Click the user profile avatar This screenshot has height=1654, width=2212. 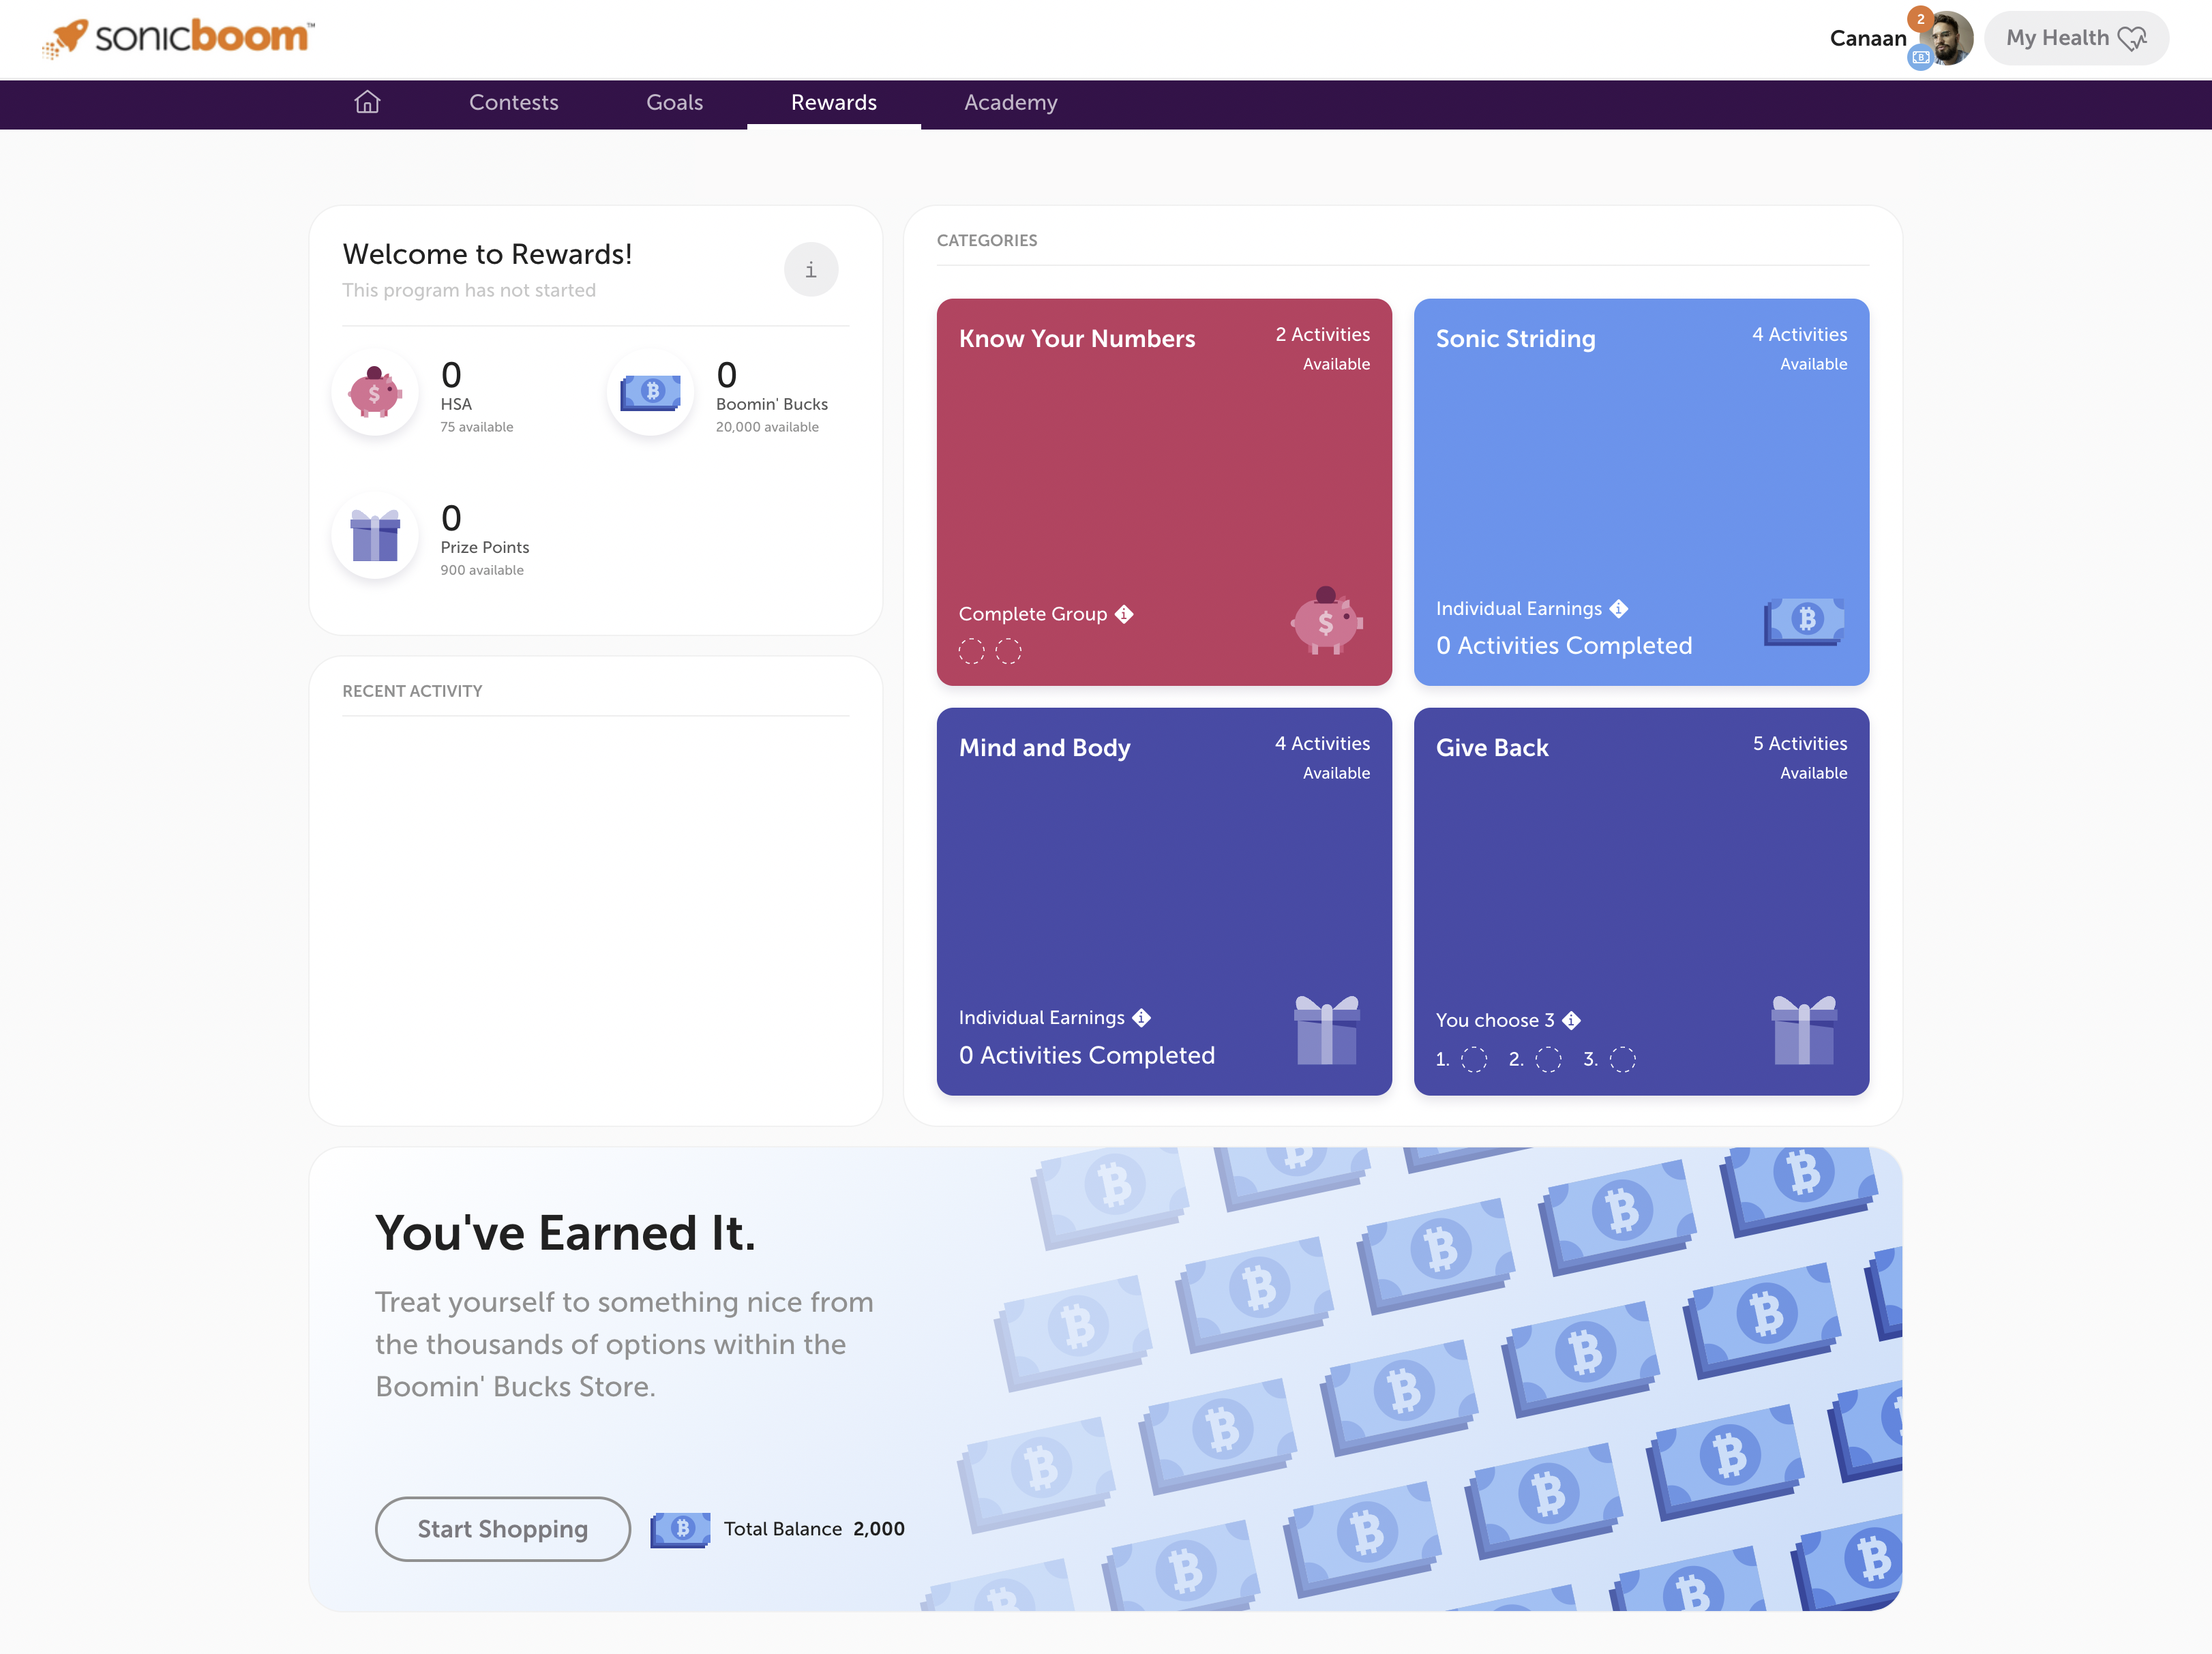[1941, 38]
